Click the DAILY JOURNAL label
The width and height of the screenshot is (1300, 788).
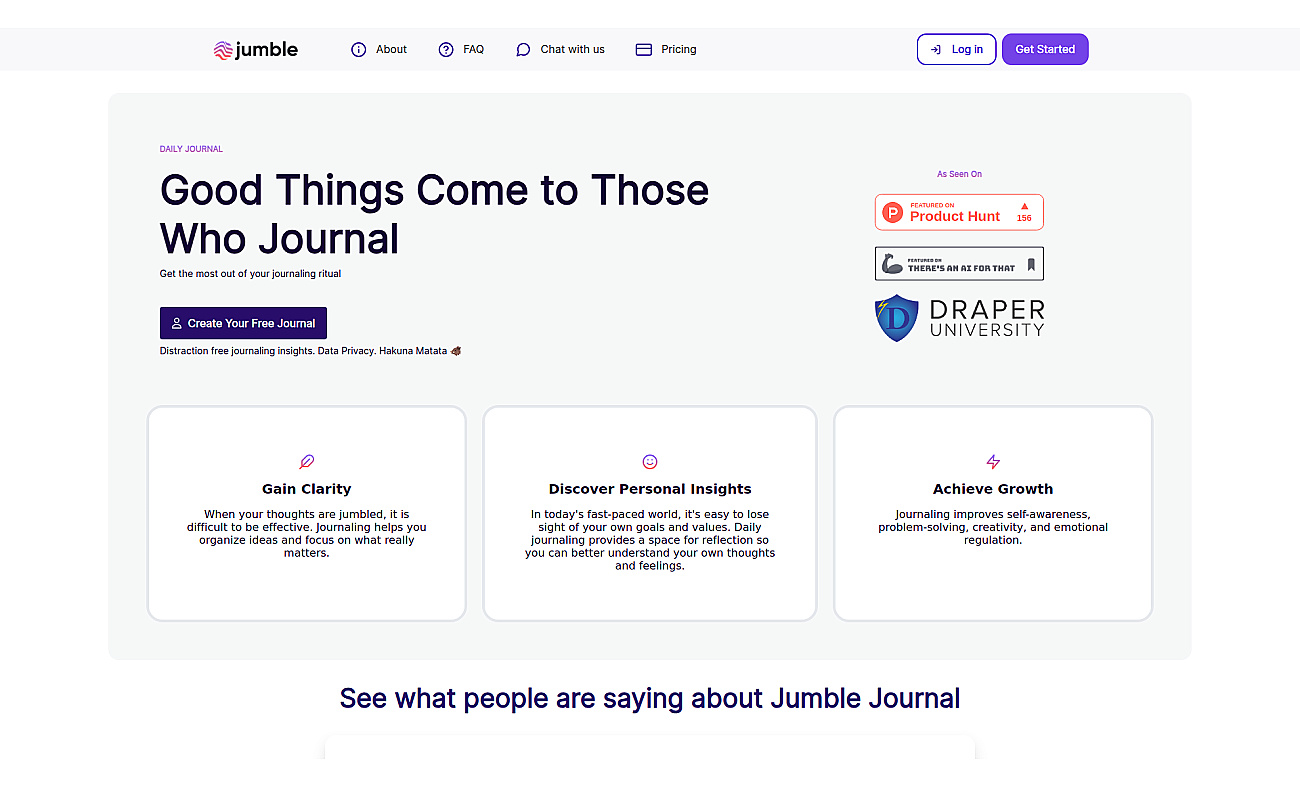pyautogui.click(x=191, y=149)
